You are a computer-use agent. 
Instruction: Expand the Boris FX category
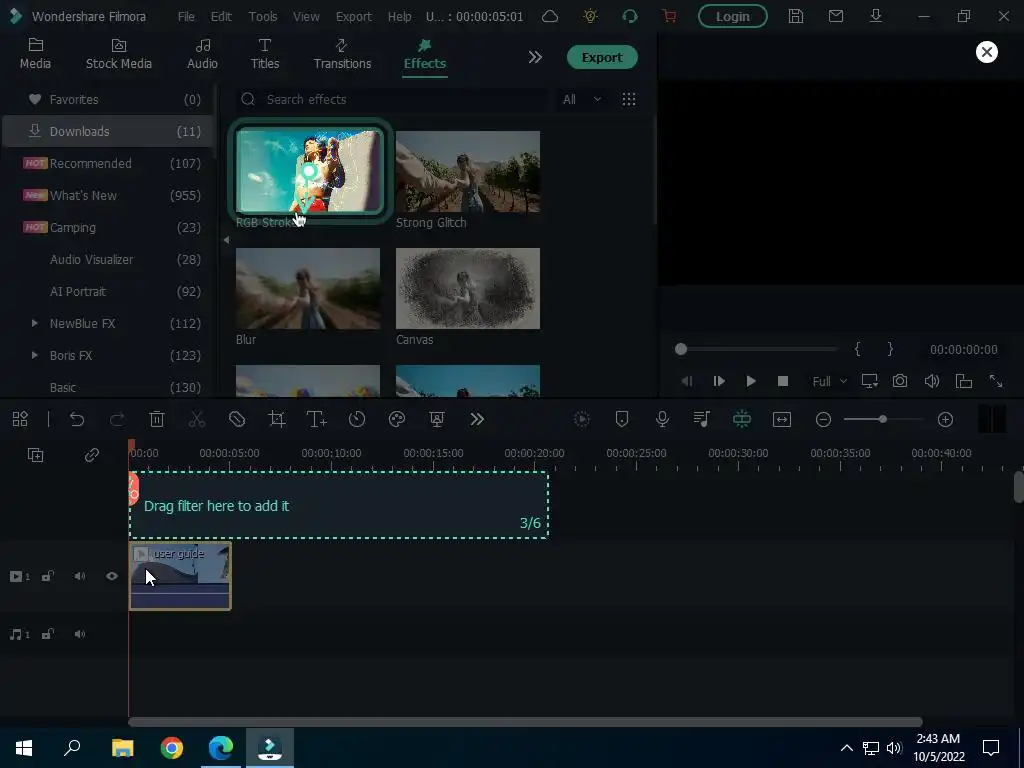click(x=35, y=355)
